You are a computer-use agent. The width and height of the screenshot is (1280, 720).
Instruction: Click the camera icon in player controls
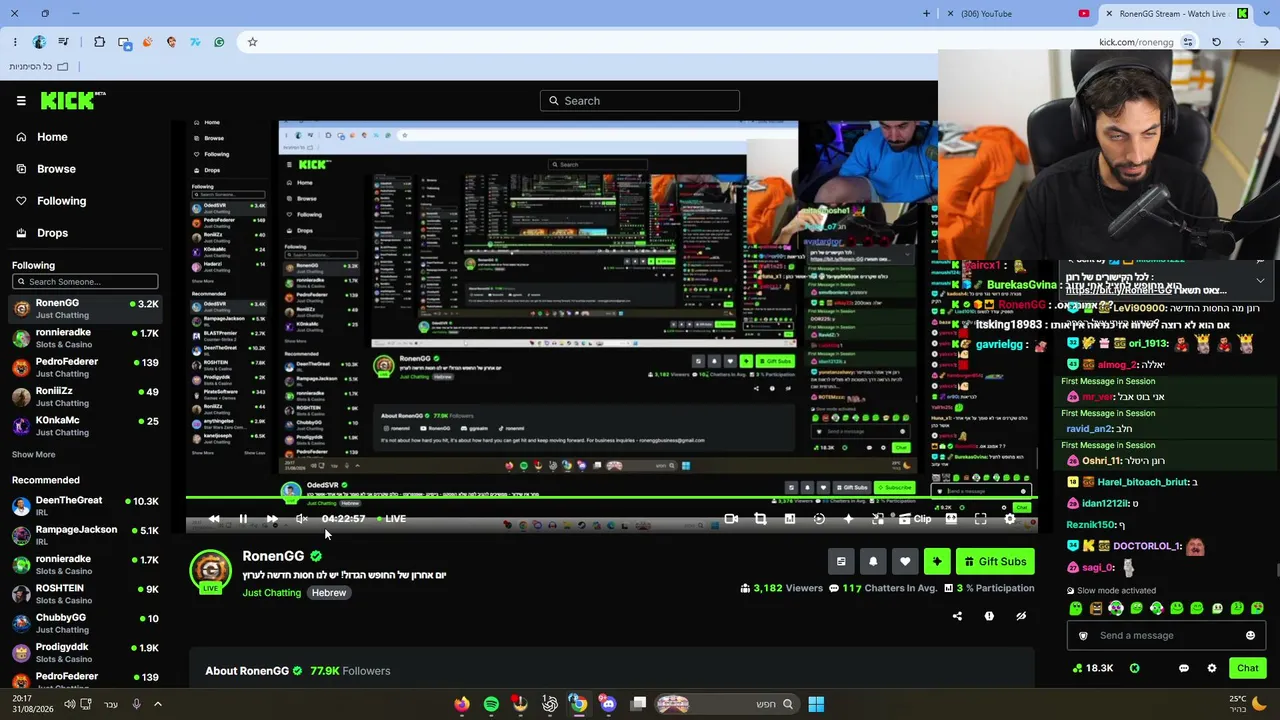tap(731, 519)
